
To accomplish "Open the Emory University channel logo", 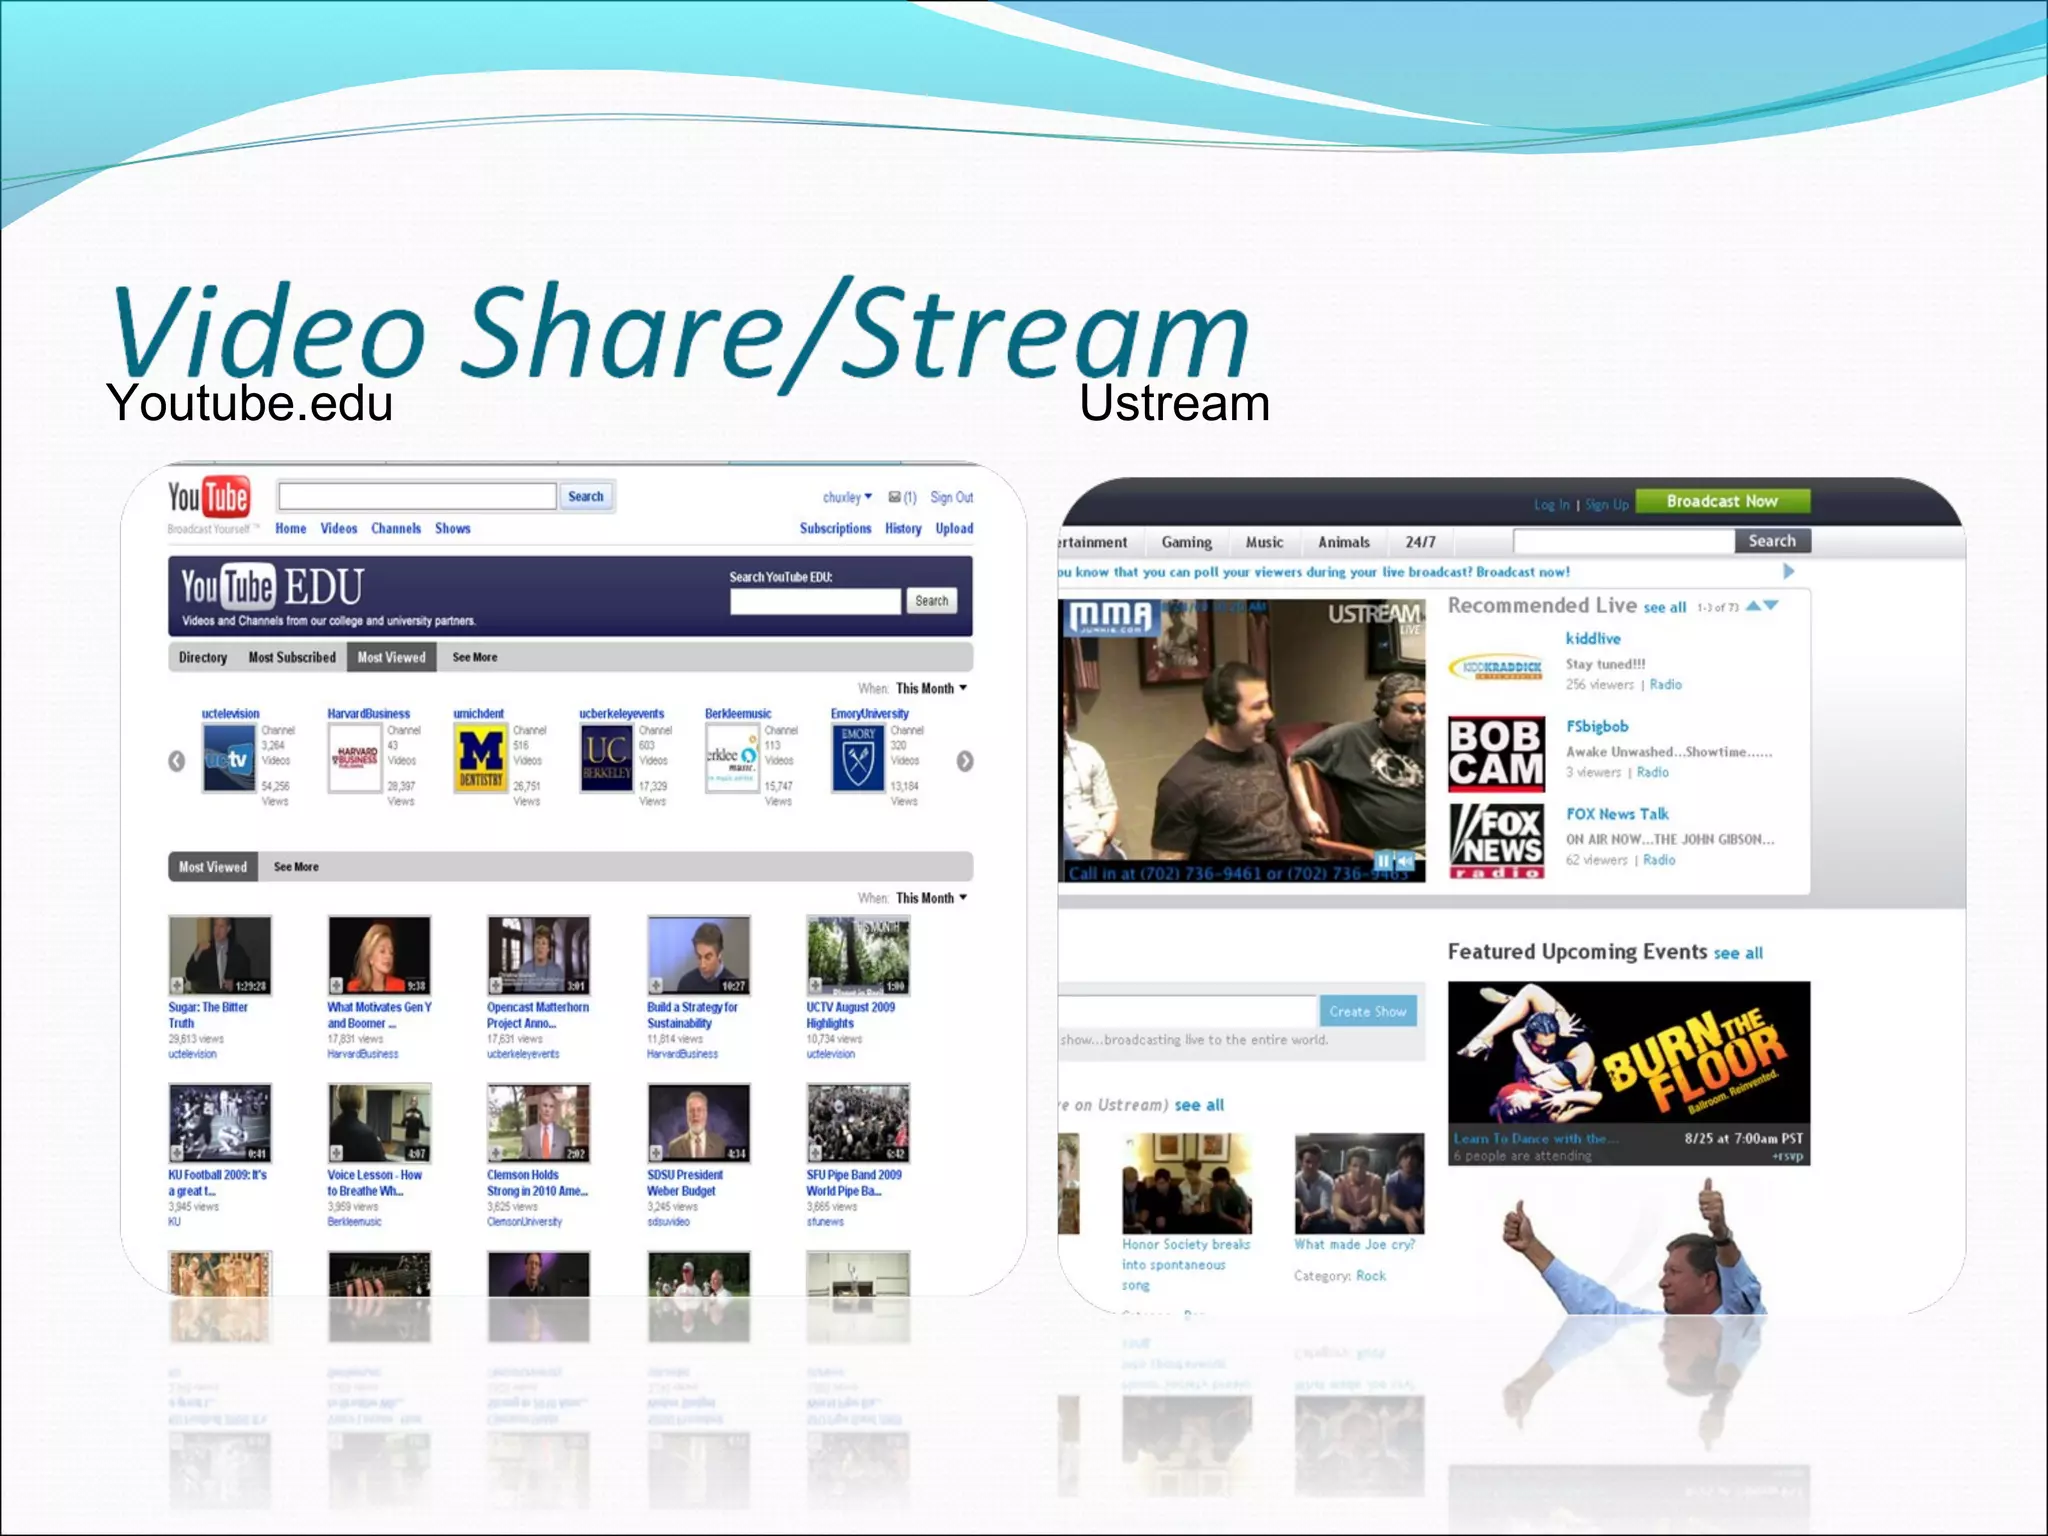I will [858, 757].
